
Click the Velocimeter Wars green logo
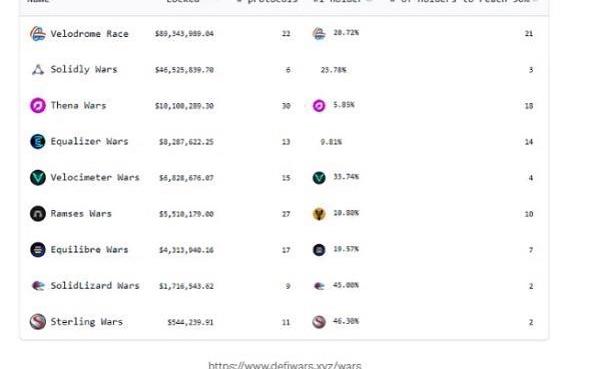click(x=38, y=178)
